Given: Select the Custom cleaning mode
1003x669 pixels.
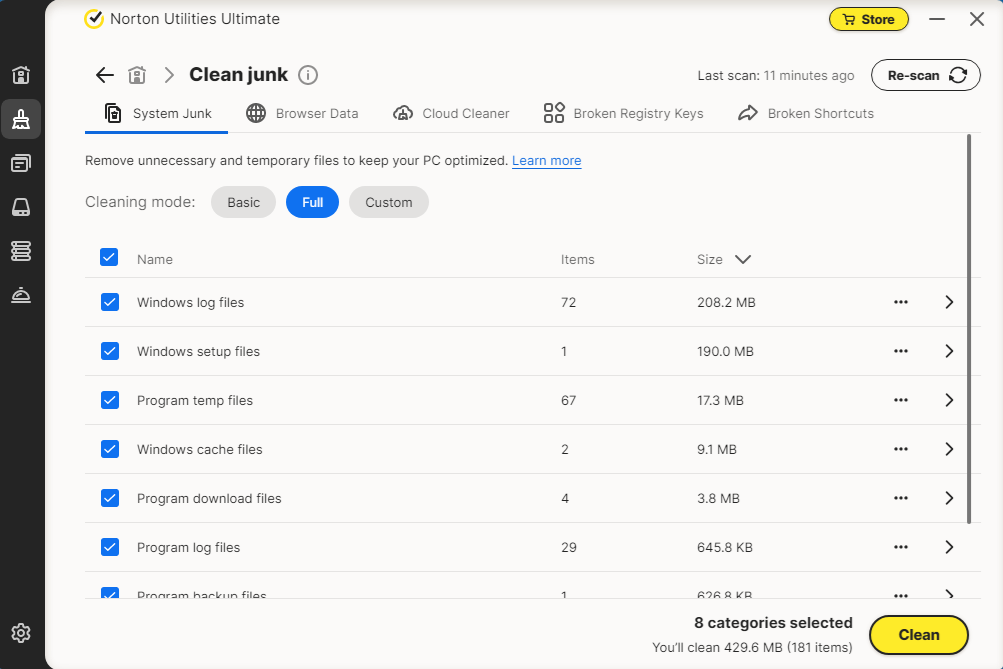Looking at the screenshot, I should click(388, 202).
